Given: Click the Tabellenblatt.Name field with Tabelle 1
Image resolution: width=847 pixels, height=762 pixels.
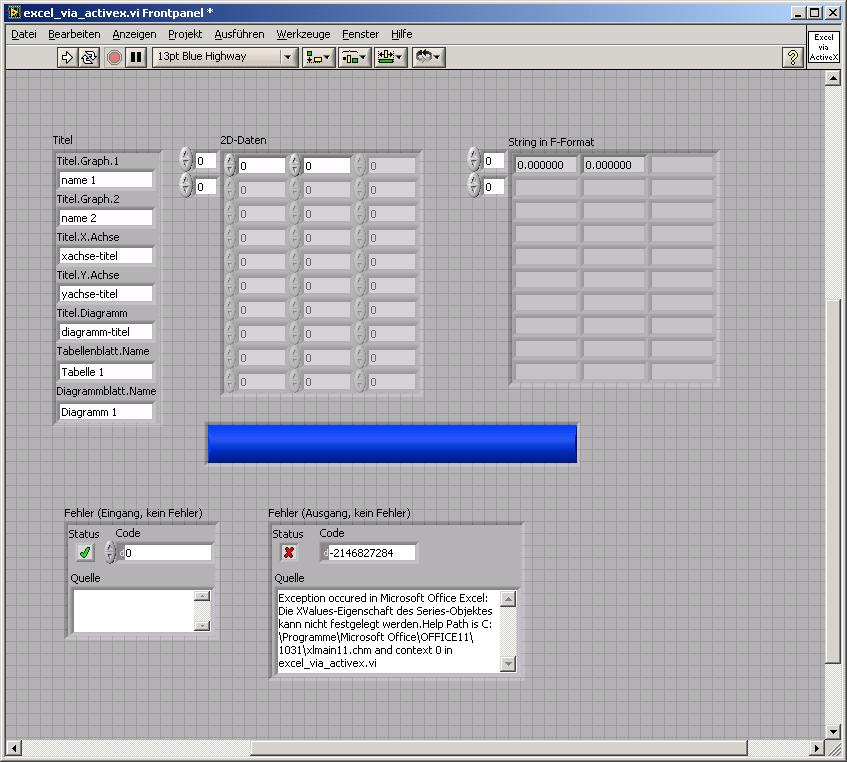Looking at the screenshot, I should tap(105, 372).
